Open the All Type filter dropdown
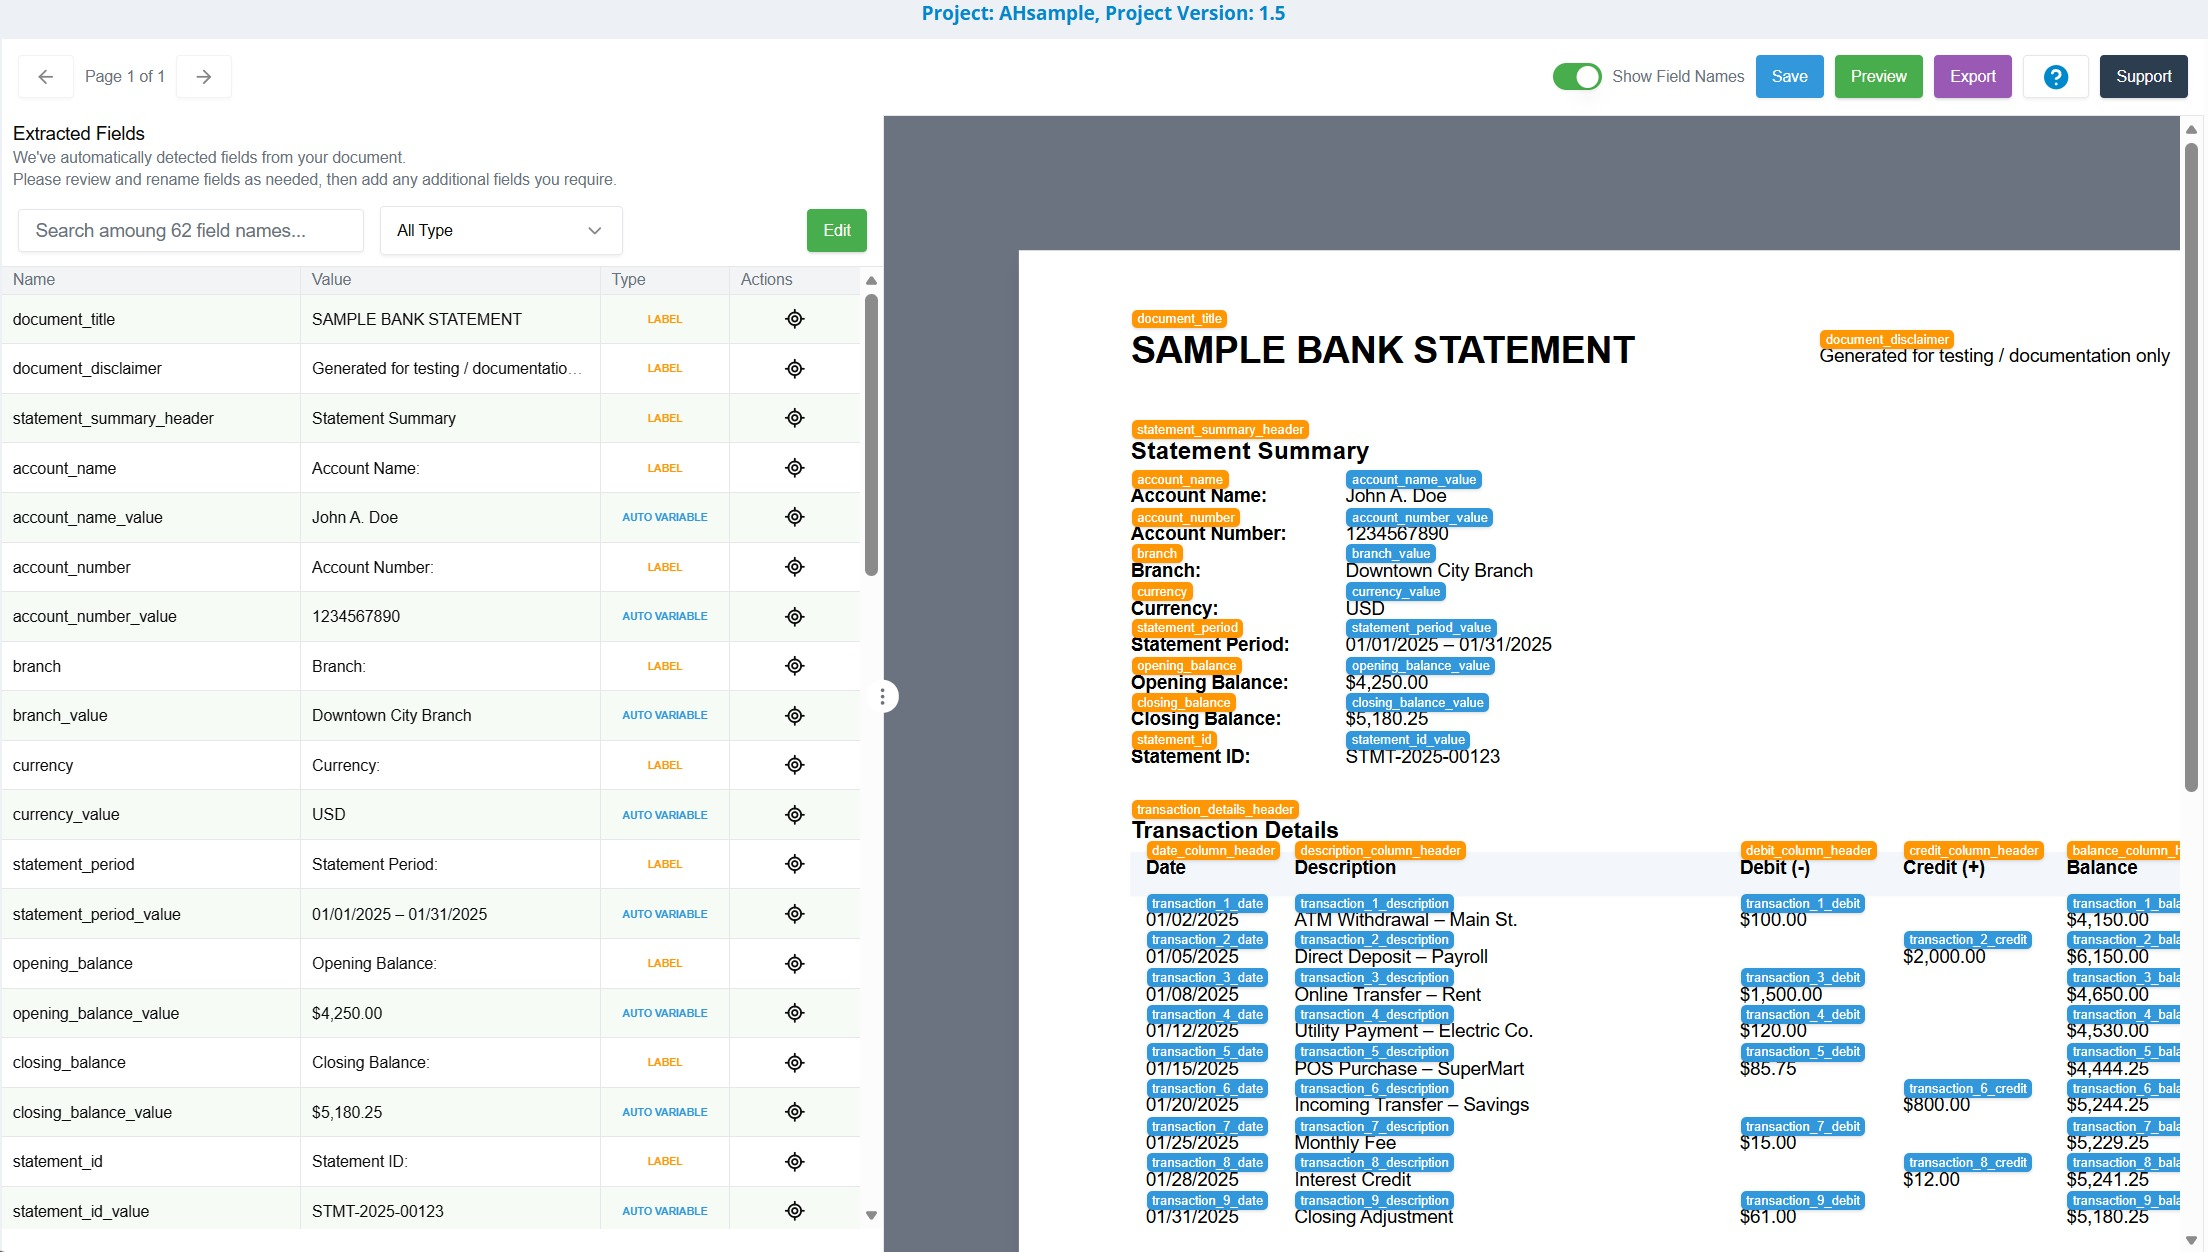 coord(500,231)
